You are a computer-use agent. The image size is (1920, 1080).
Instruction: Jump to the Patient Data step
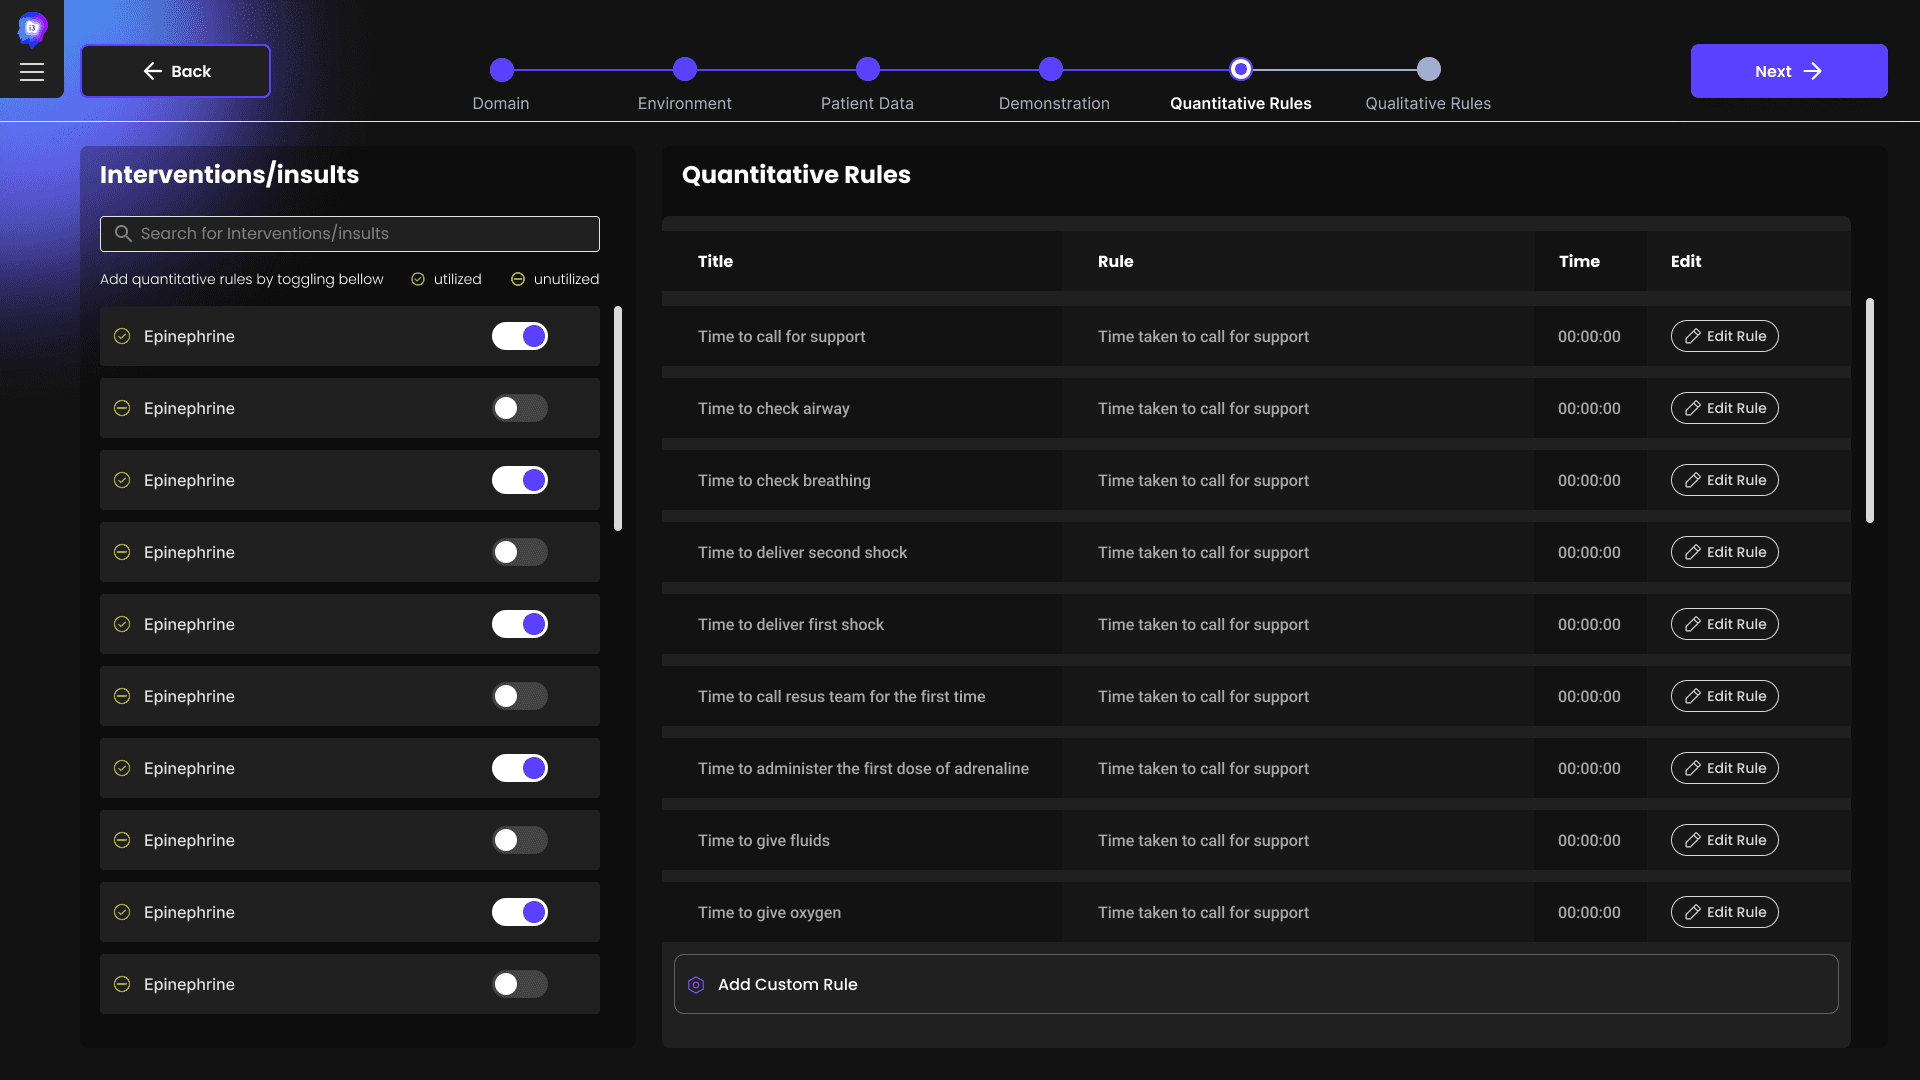click(867, 70)
